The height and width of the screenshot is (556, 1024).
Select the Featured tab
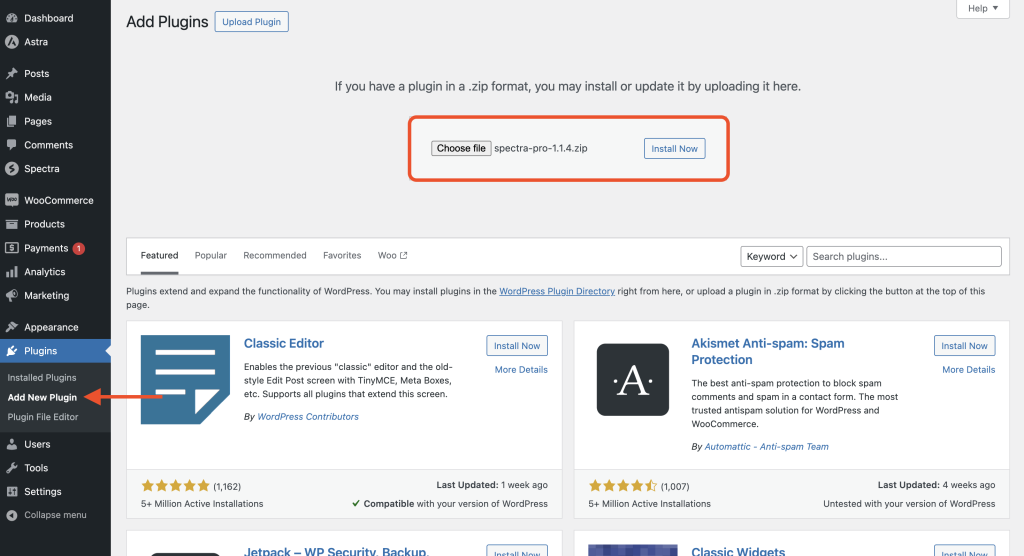[159, 255]
